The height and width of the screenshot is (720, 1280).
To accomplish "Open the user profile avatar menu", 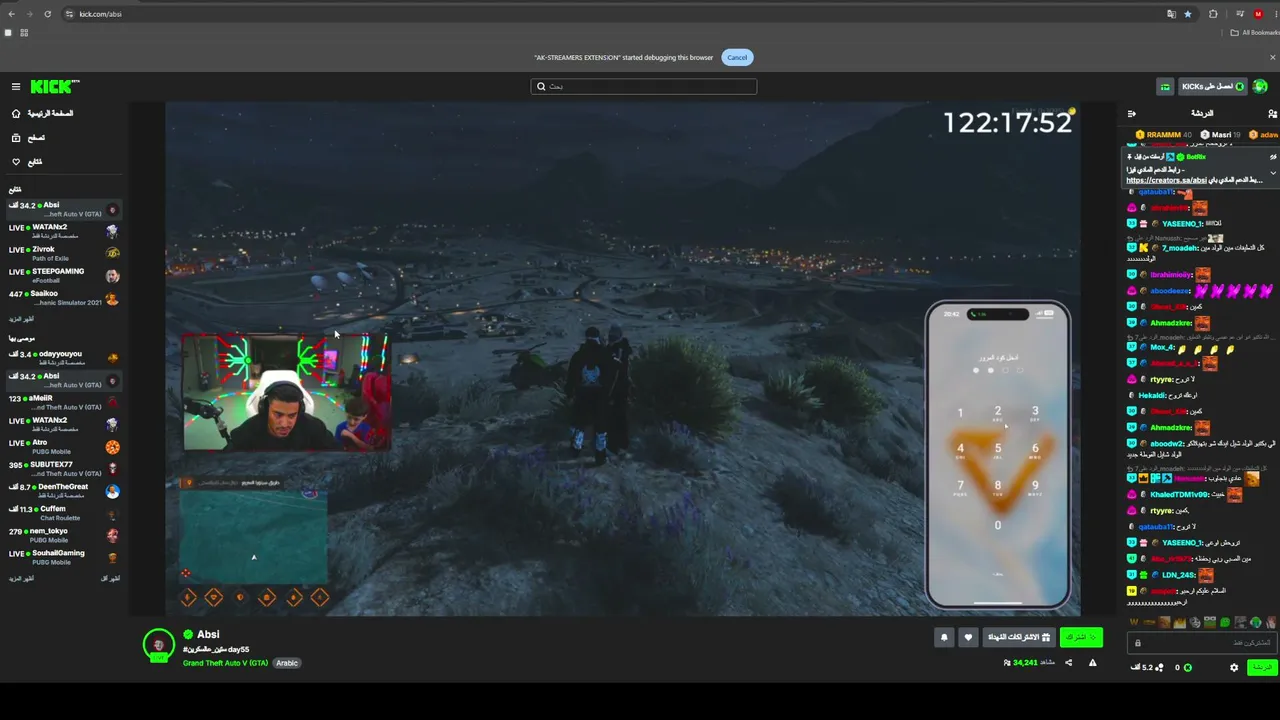I will tap(1260, 87).
